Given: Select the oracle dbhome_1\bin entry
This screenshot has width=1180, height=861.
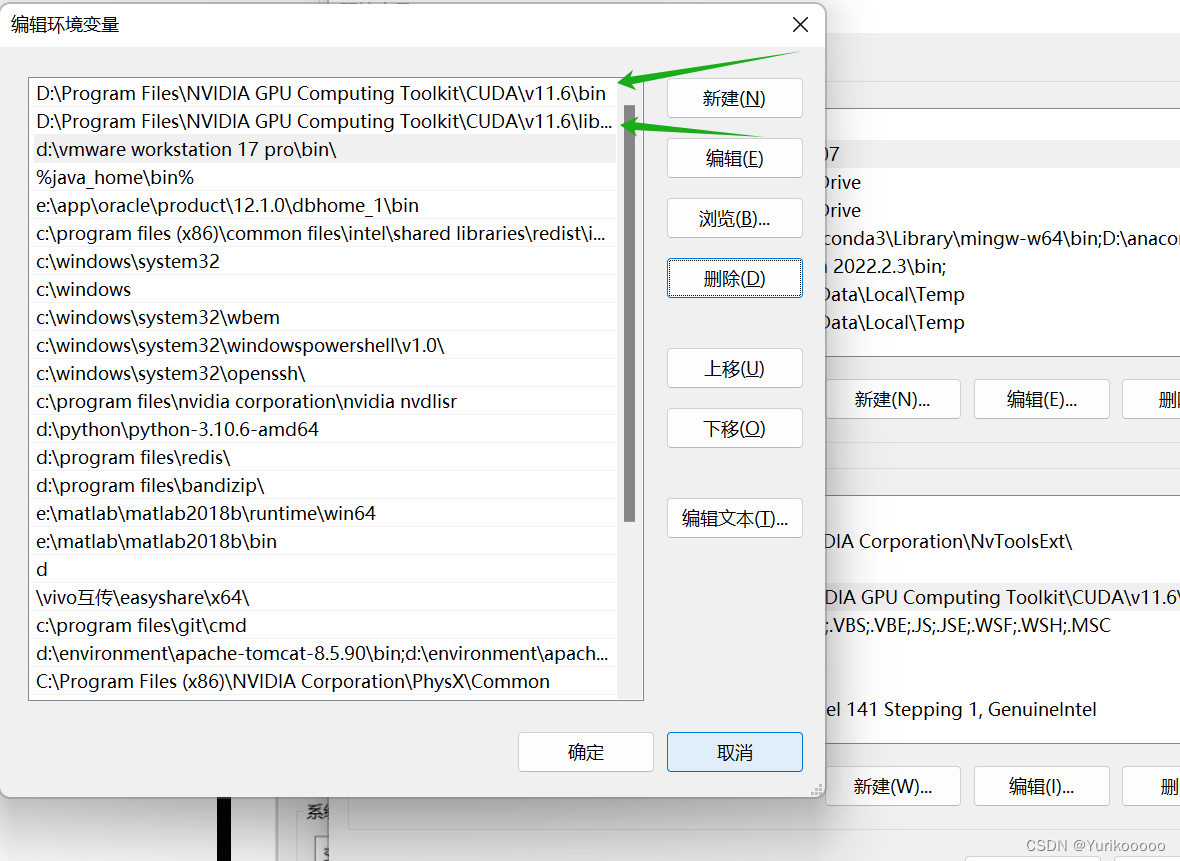Looking at the screenshot, I should pyautogui.click(x=325, y=205).
